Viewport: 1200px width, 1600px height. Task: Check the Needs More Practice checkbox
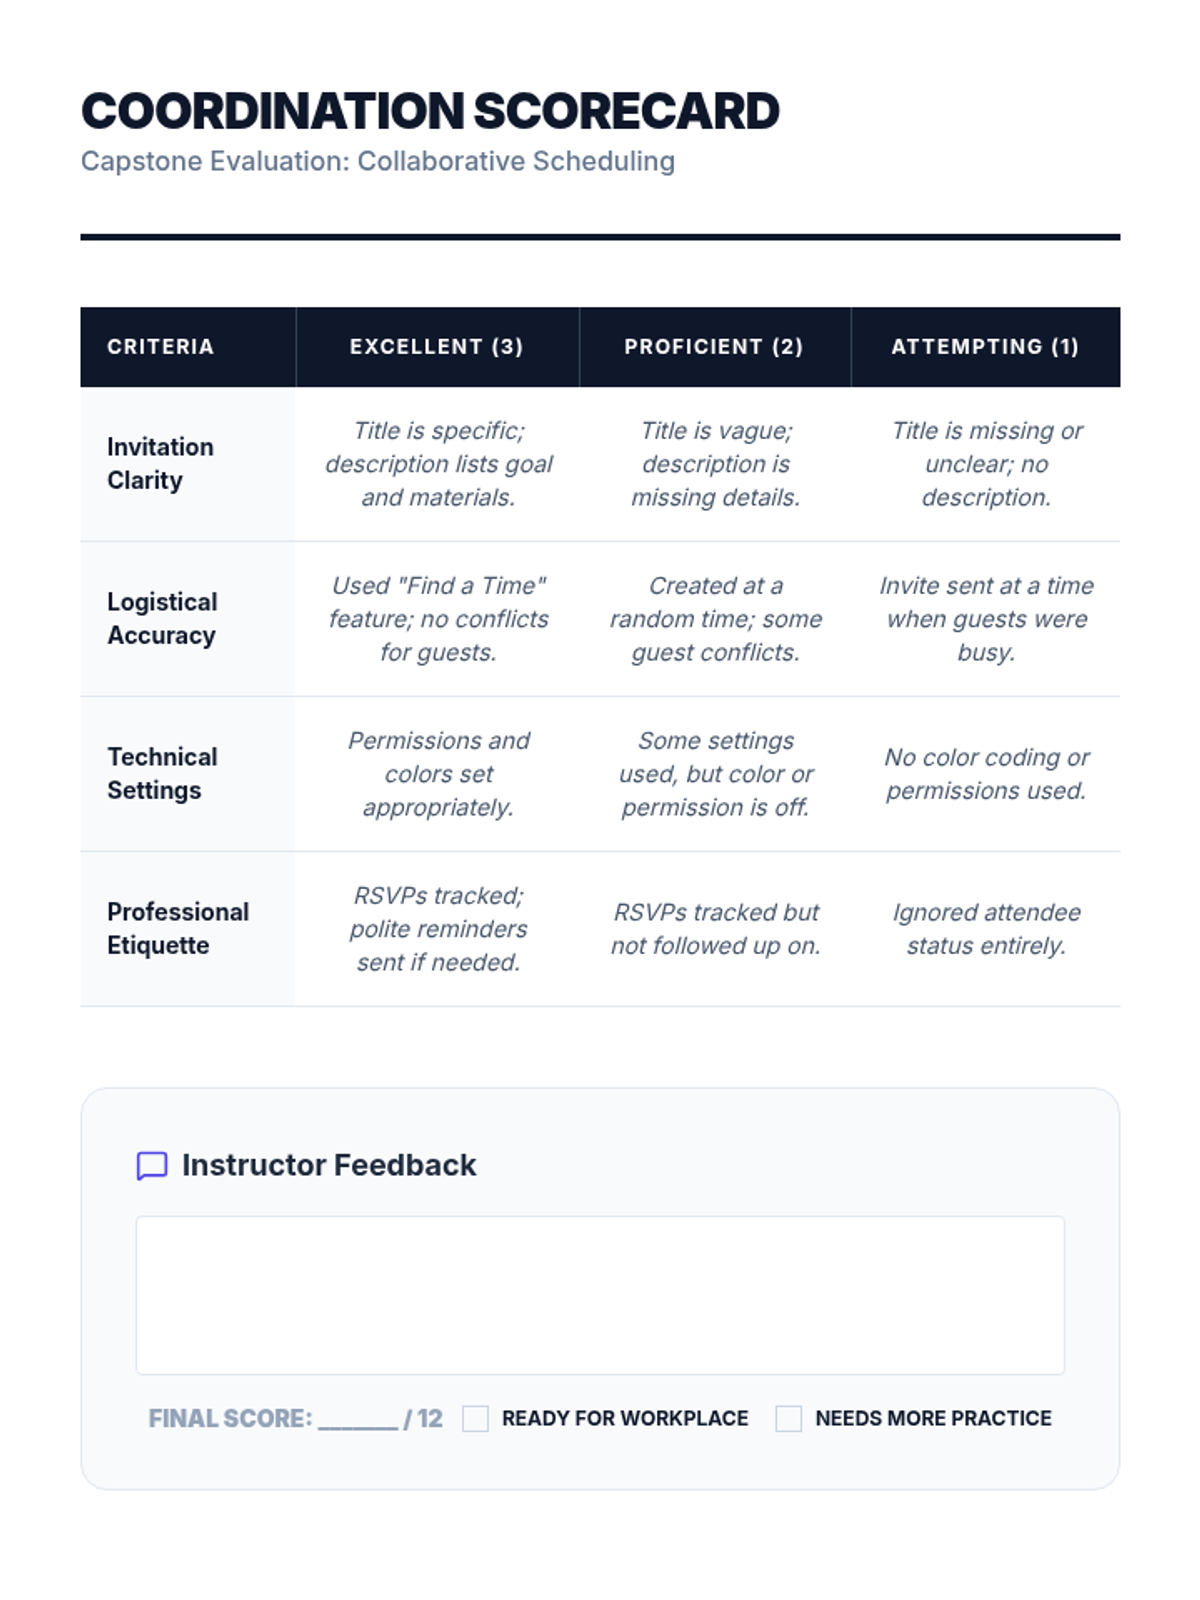(789, 1418)
